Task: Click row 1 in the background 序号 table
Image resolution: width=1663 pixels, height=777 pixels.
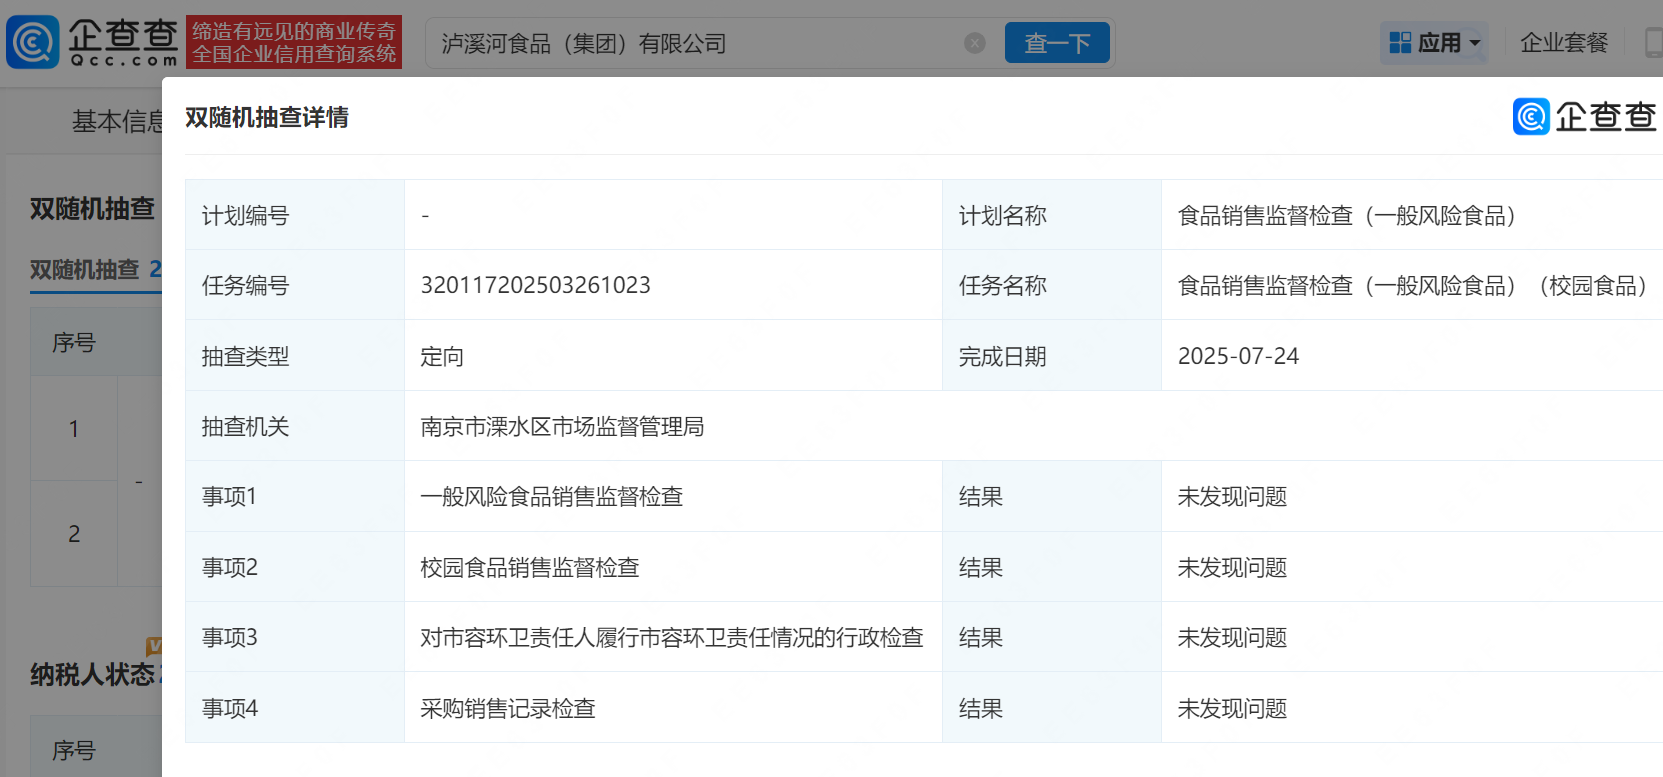Action: point(74,429)
